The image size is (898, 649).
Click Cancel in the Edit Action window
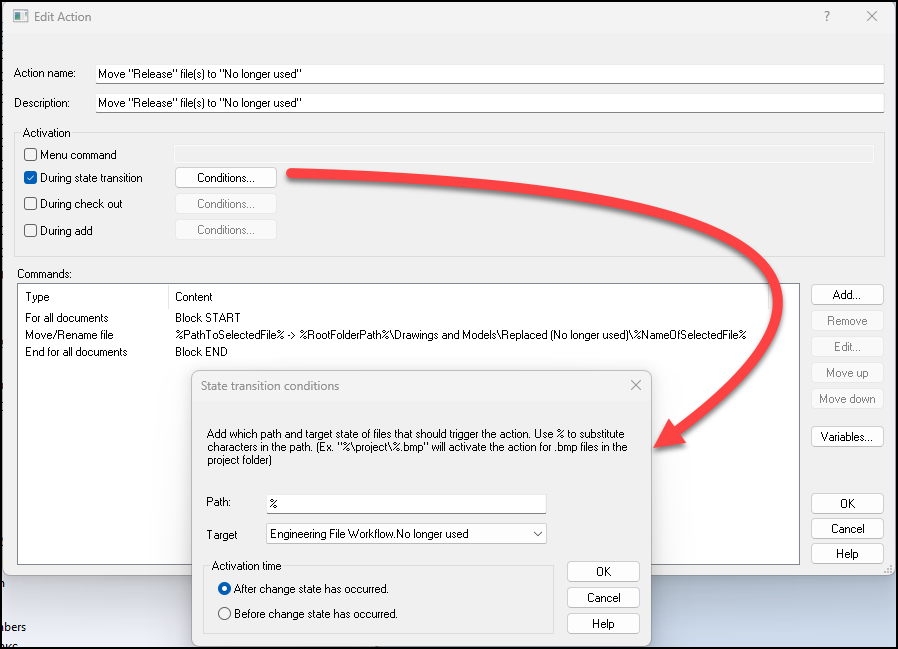[846, 528]
